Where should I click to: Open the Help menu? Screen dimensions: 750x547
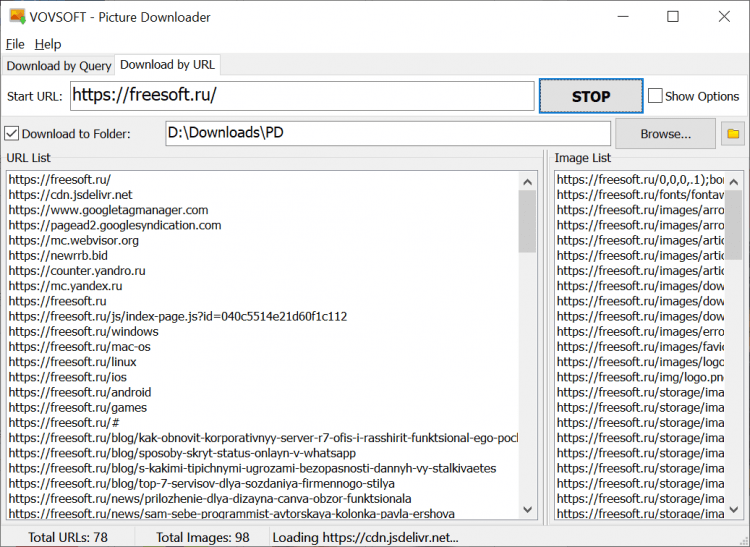48,44
